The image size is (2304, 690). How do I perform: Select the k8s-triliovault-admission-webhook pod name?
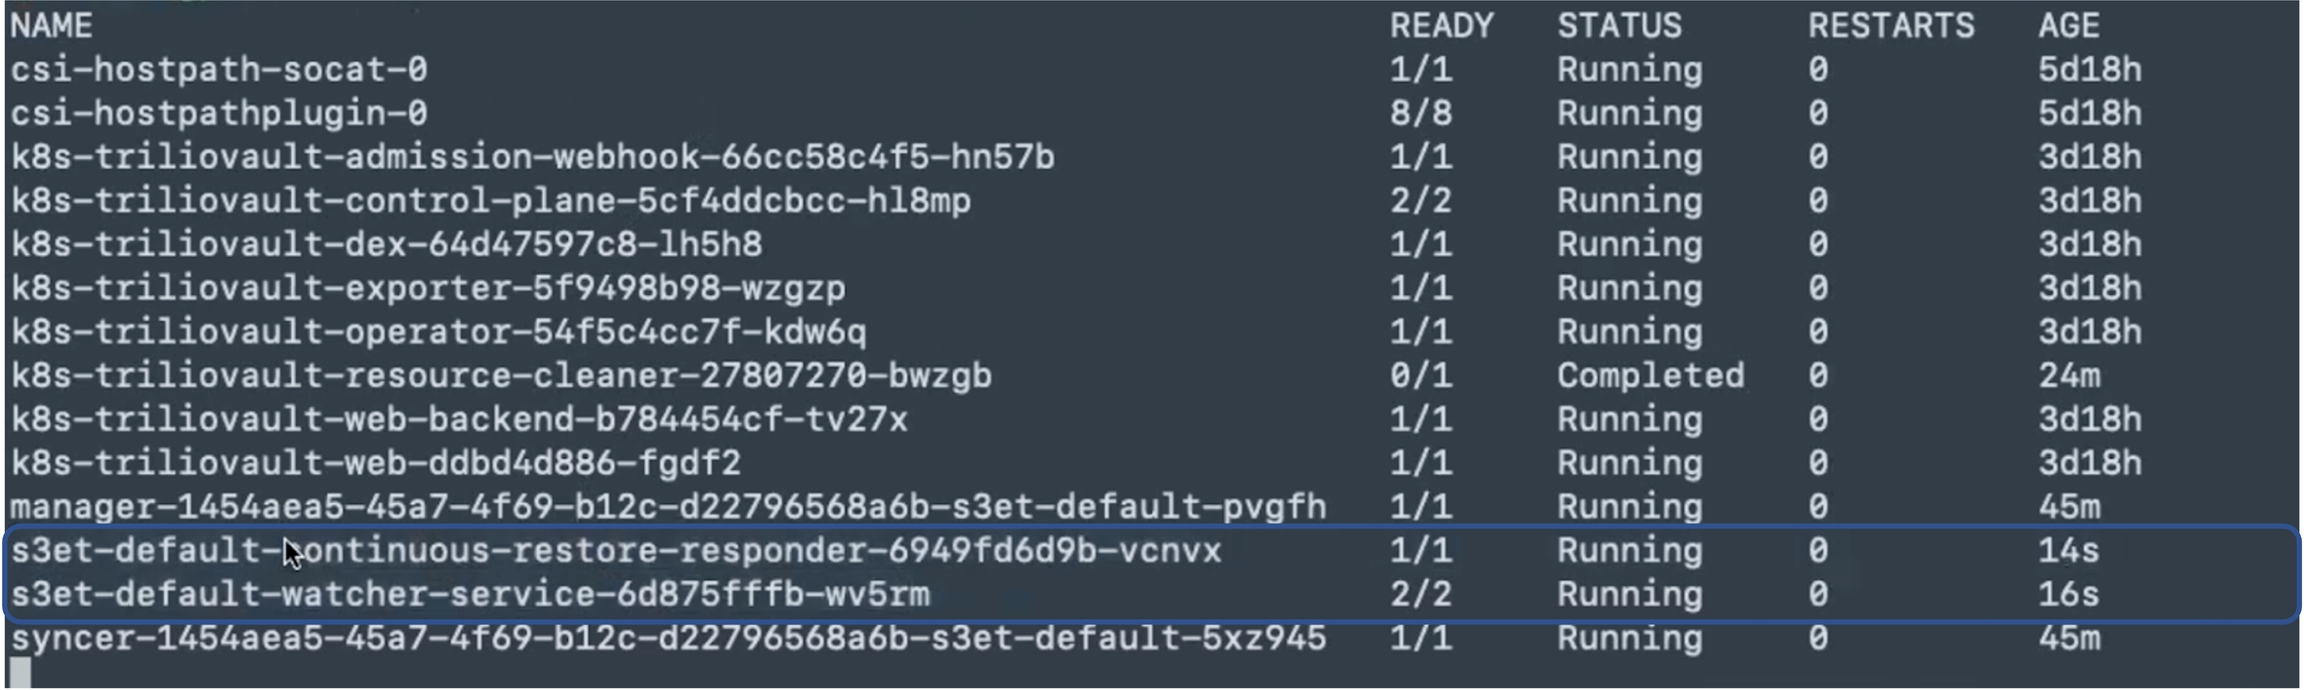click(x=532, y=158)
